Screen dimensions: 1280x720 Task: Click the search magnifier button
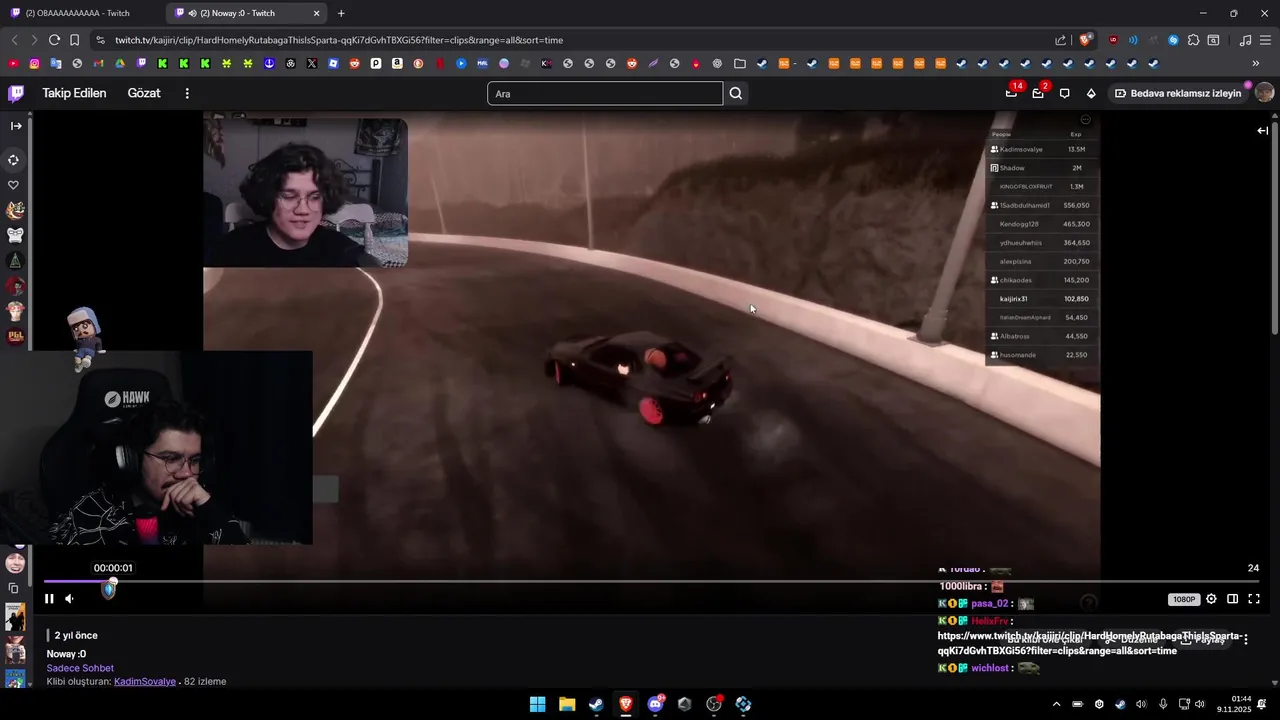tap(736, 93)
